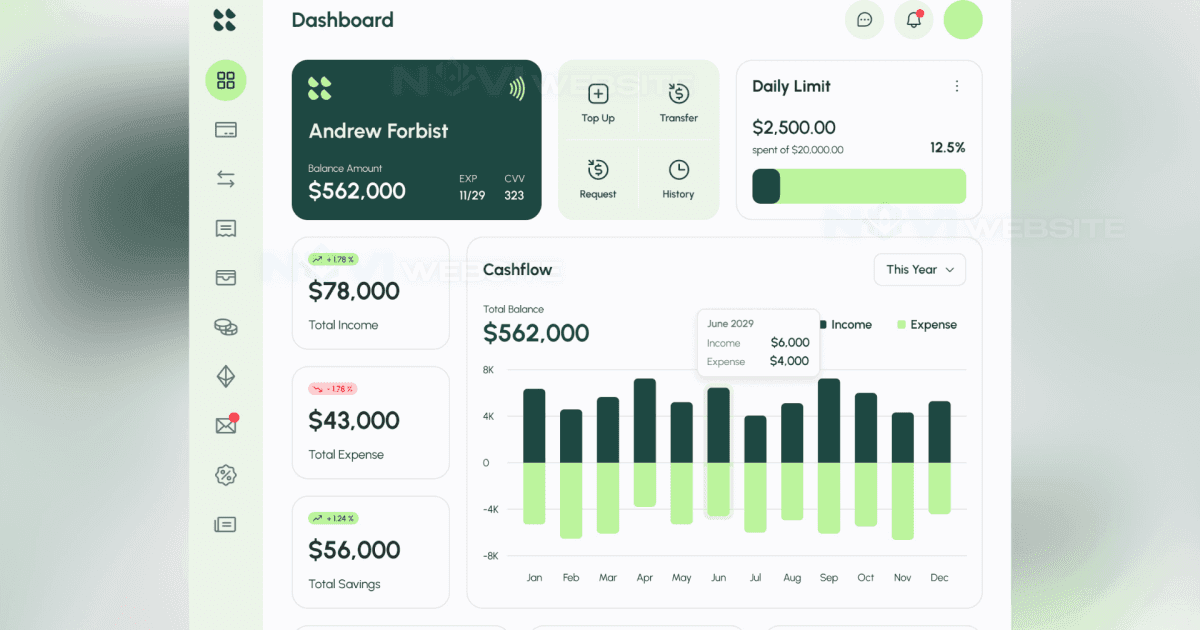Open the percent discount badge icon

coord(226,475)
